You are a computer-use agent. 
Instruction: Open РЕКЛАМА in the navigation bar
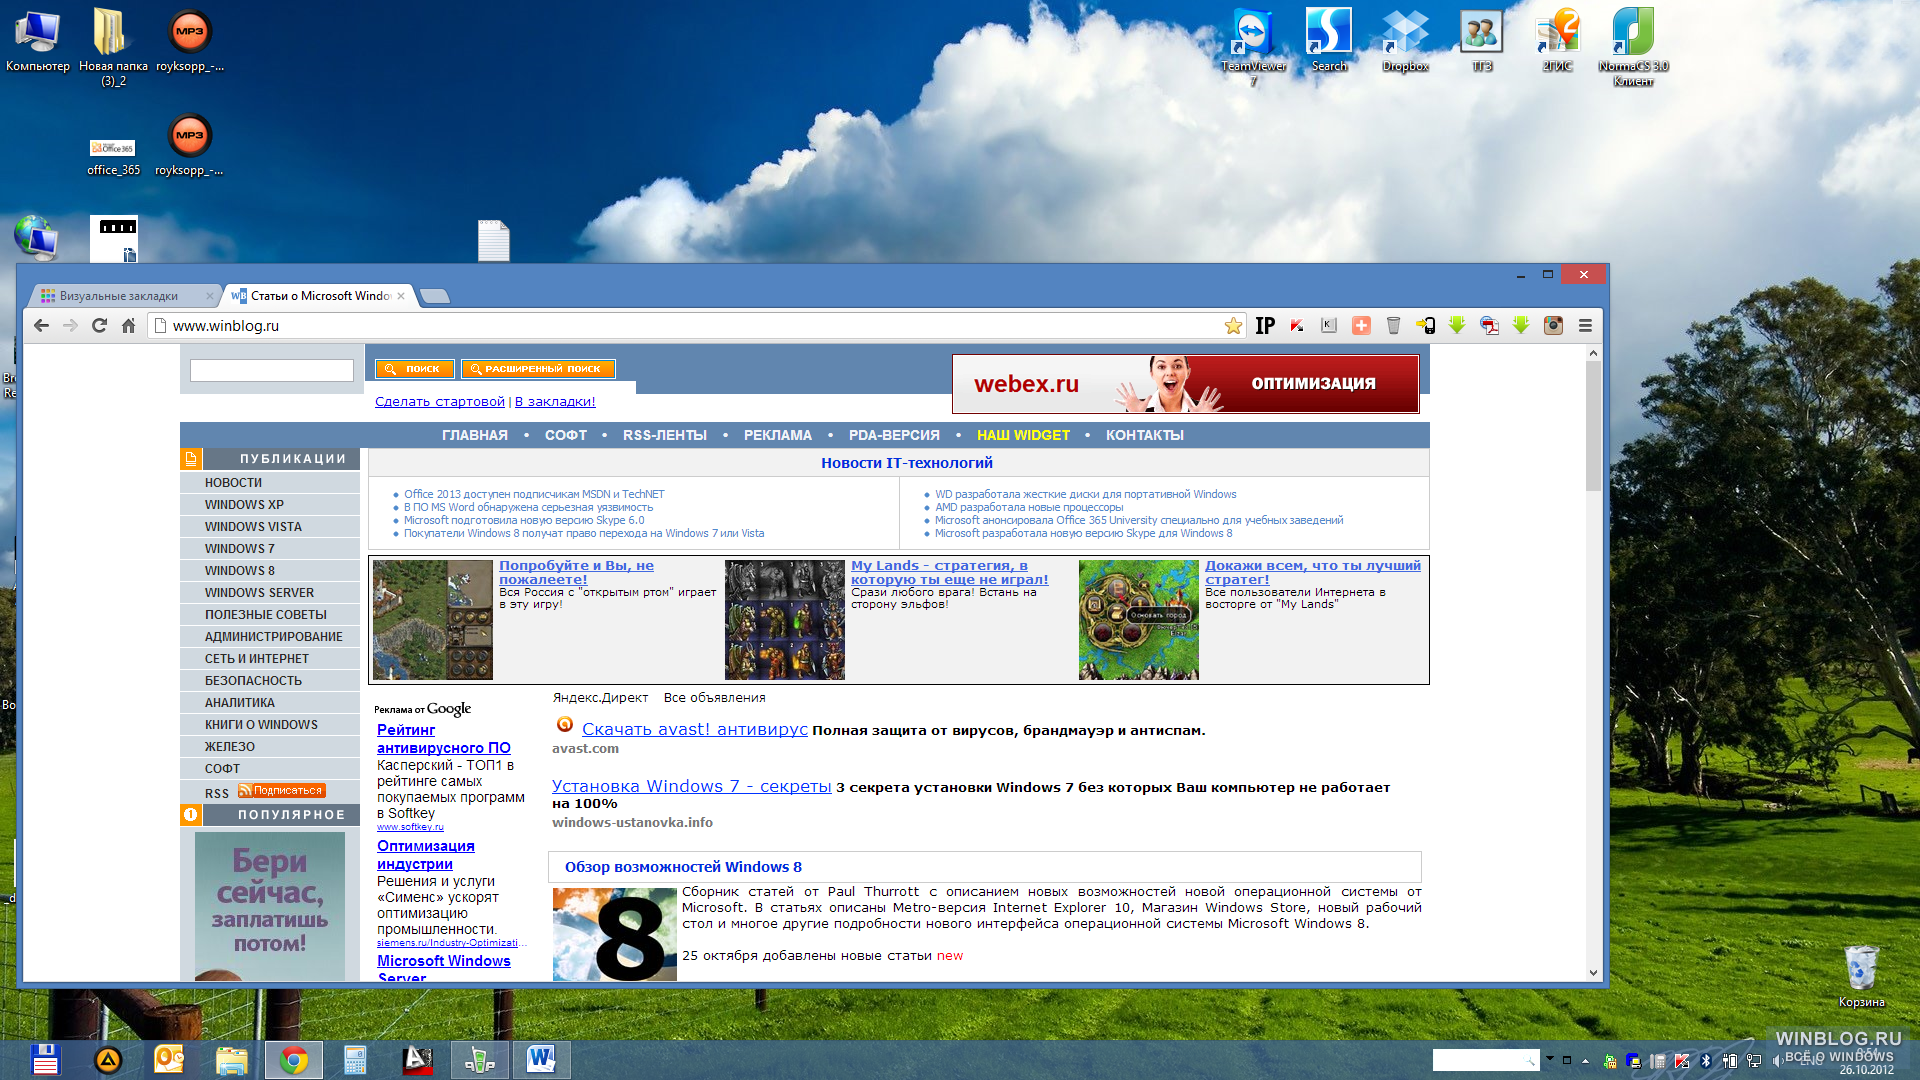point(778,436)
